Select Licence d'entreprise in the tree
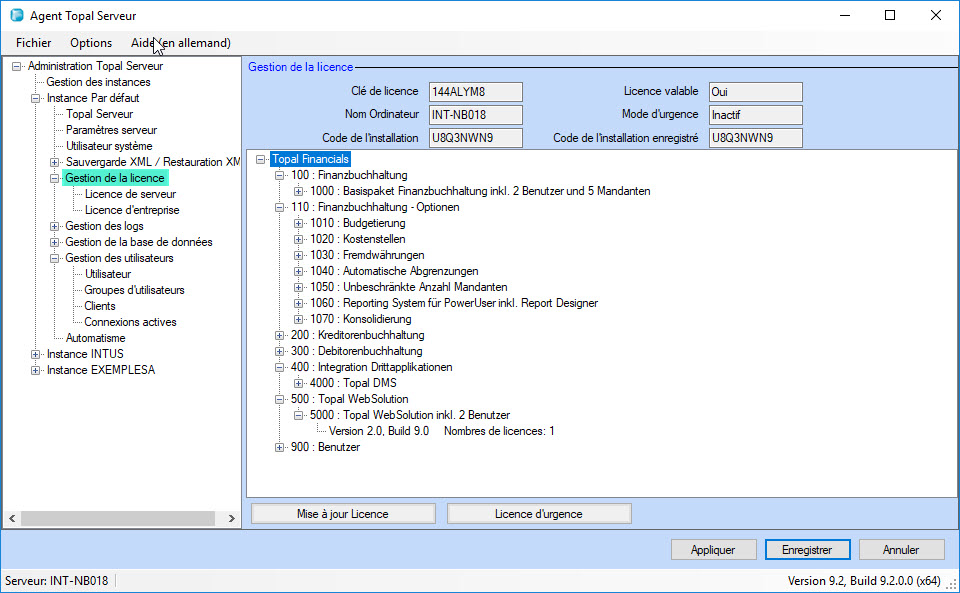This screenshot has width=960, height=593. [x=132, y=210]
